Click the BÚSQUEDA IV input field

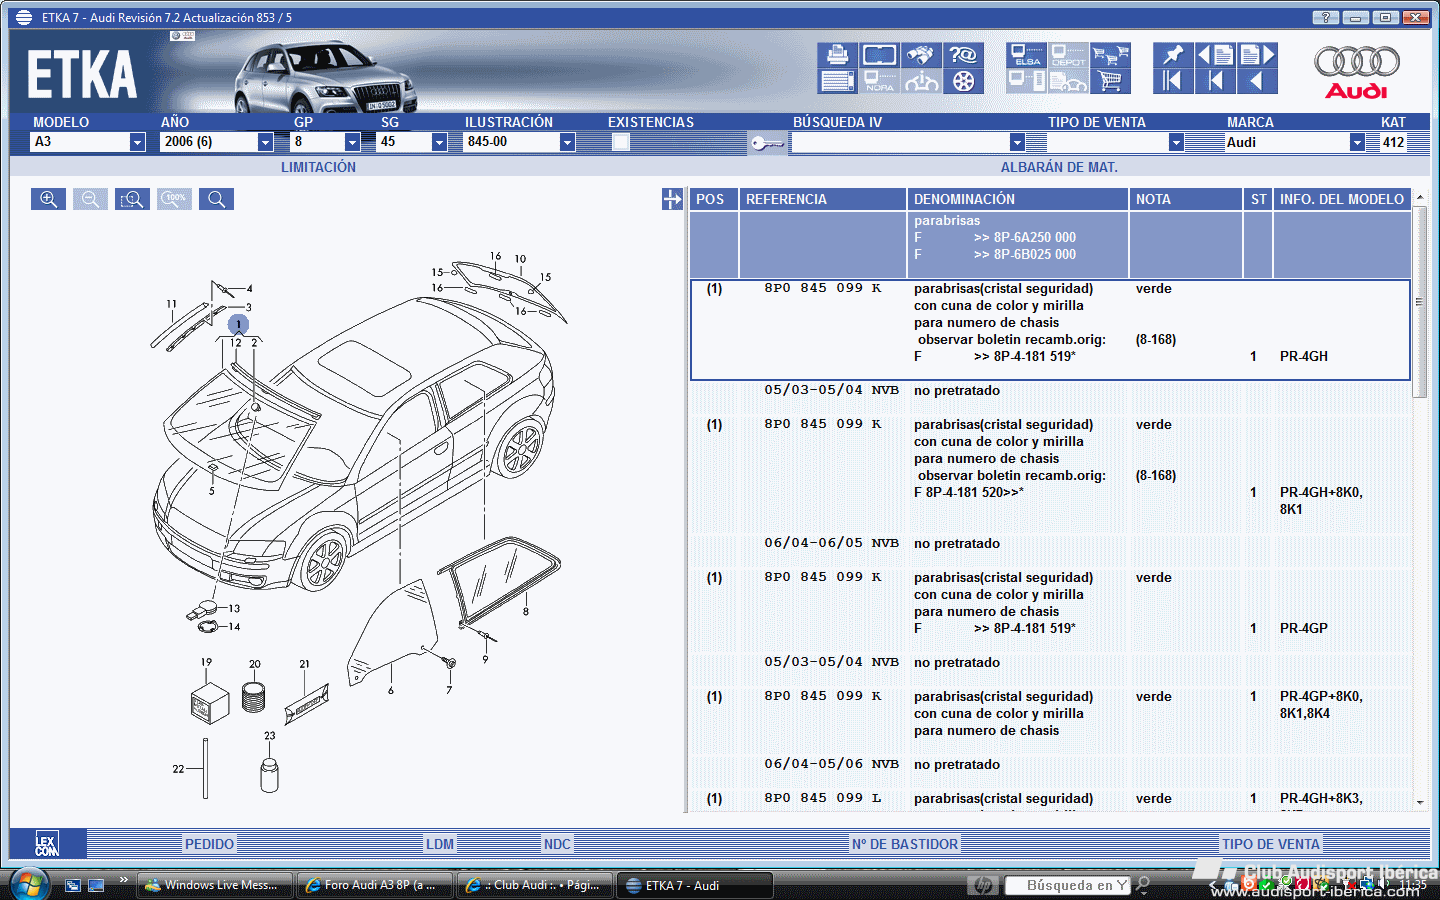tap(900, 142)
